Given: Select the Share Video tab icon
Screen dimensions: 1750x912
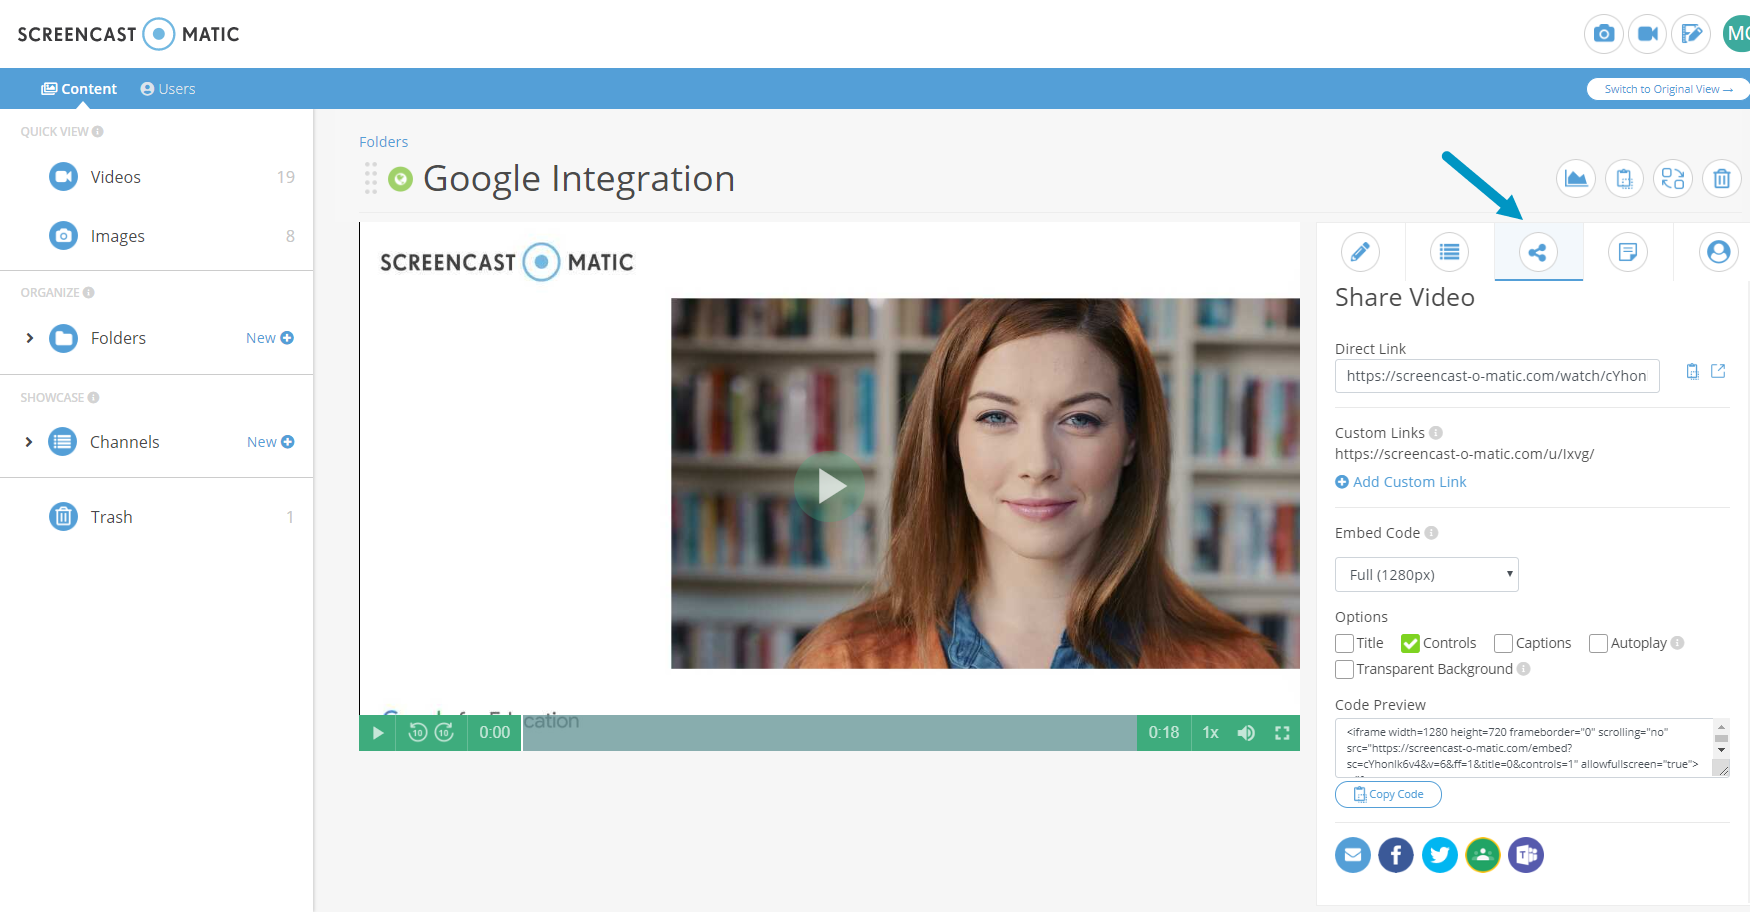Looking at the screenshot, I should point(1538,252).
